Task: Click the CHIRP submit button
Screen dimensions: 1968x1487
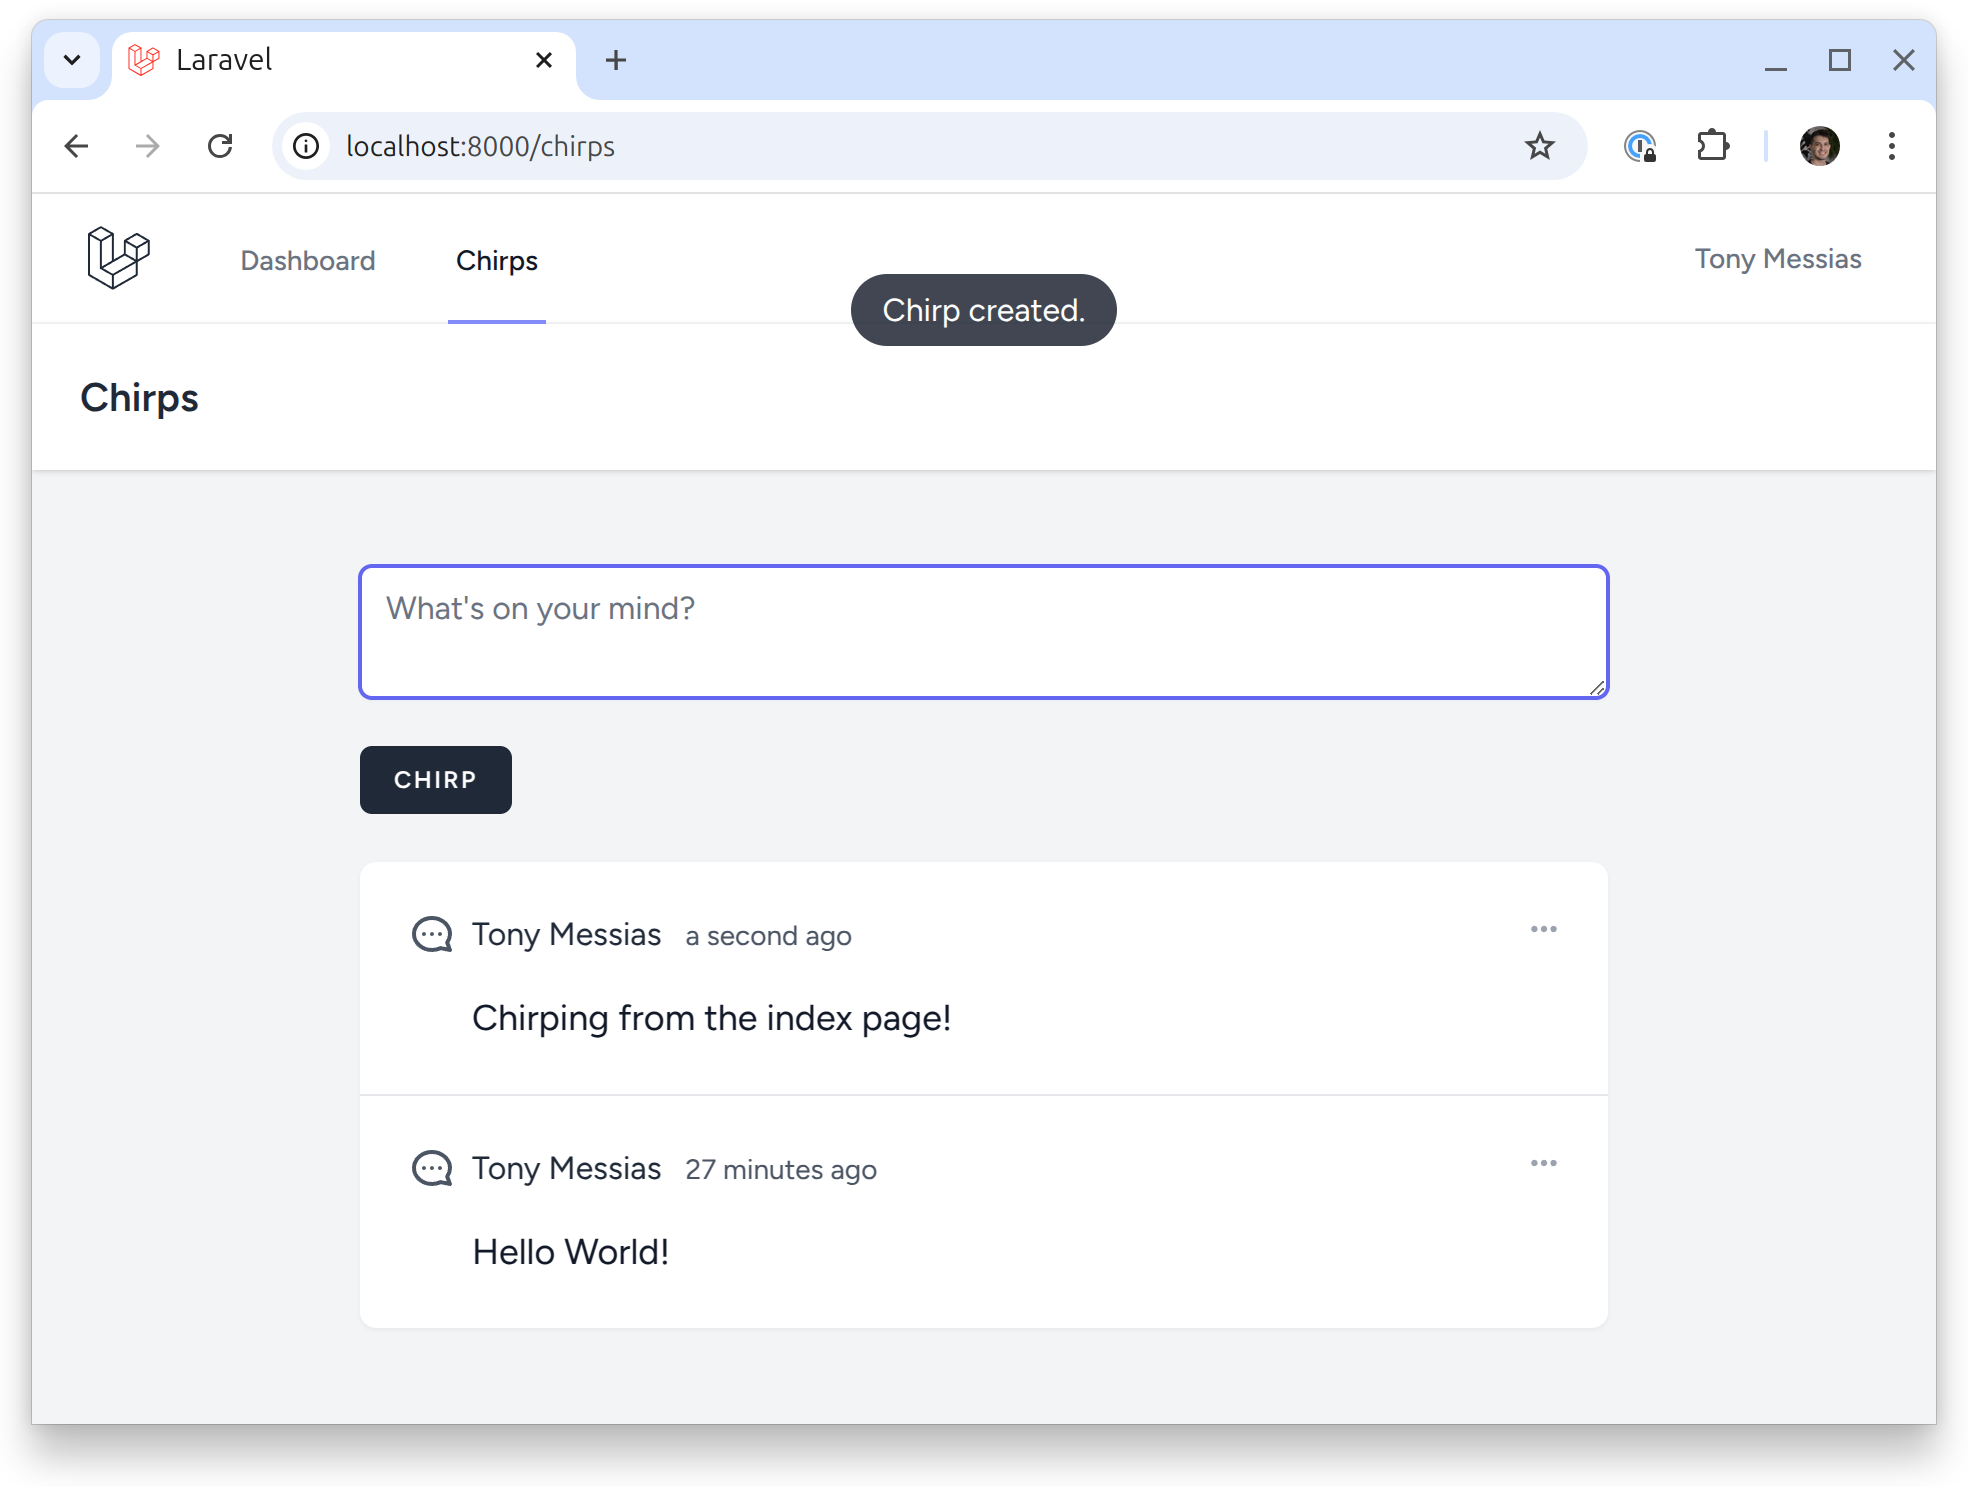Action: pos(437,779)
